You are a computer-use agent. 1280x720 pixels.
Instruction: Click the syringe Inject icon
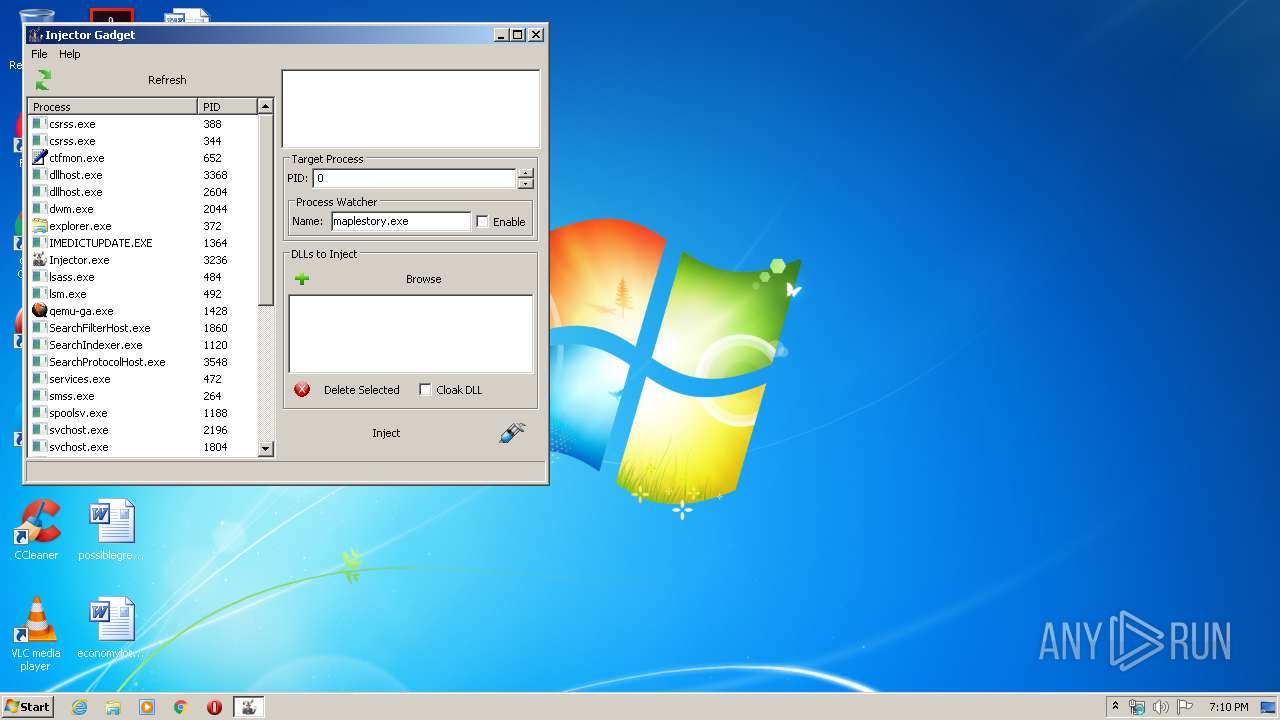pos(512,433)
